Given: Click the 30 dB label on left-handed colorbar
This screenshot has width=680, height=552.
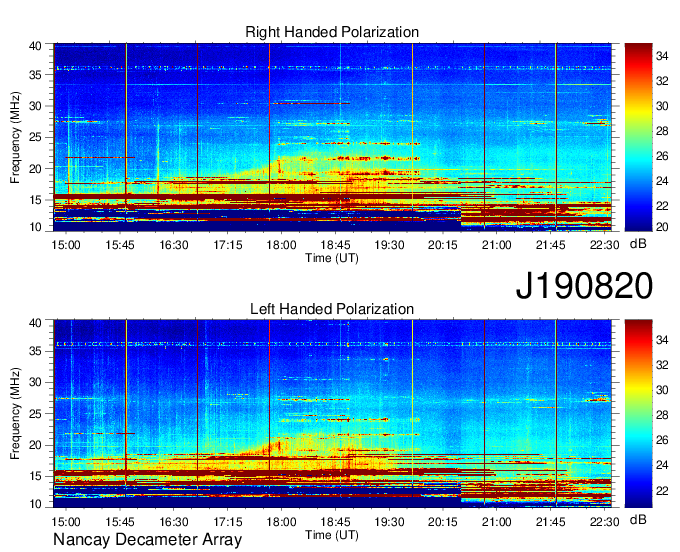Looking at the screenshot, I should pyautogui.click(x=662, y=390).
